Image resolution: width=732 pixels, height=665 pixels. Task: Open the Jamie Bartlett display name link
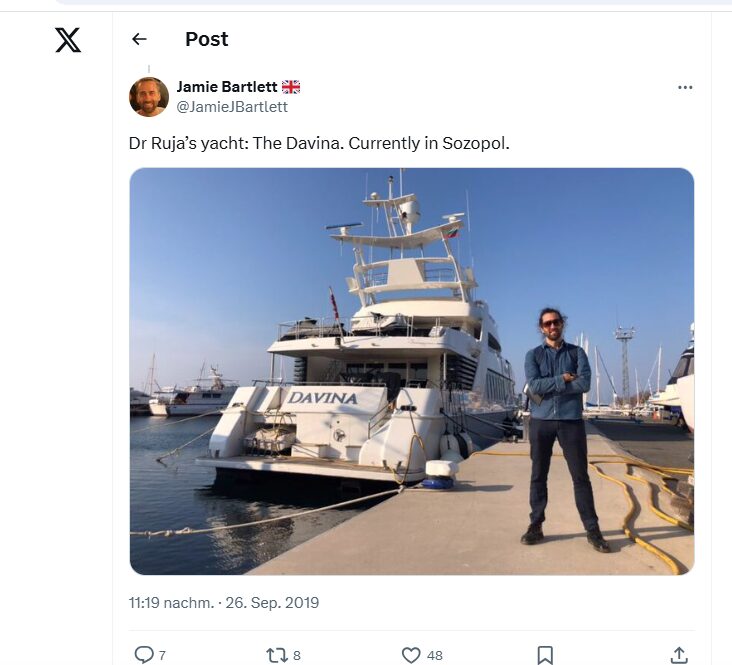[227, 87]
